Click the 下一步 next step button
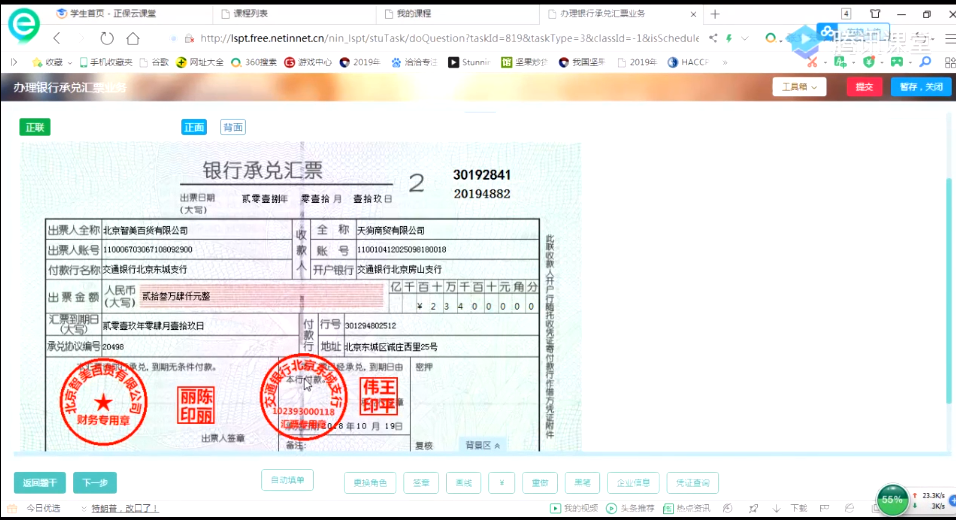This screenshot has width=956, height=520. tap(95, 483)
